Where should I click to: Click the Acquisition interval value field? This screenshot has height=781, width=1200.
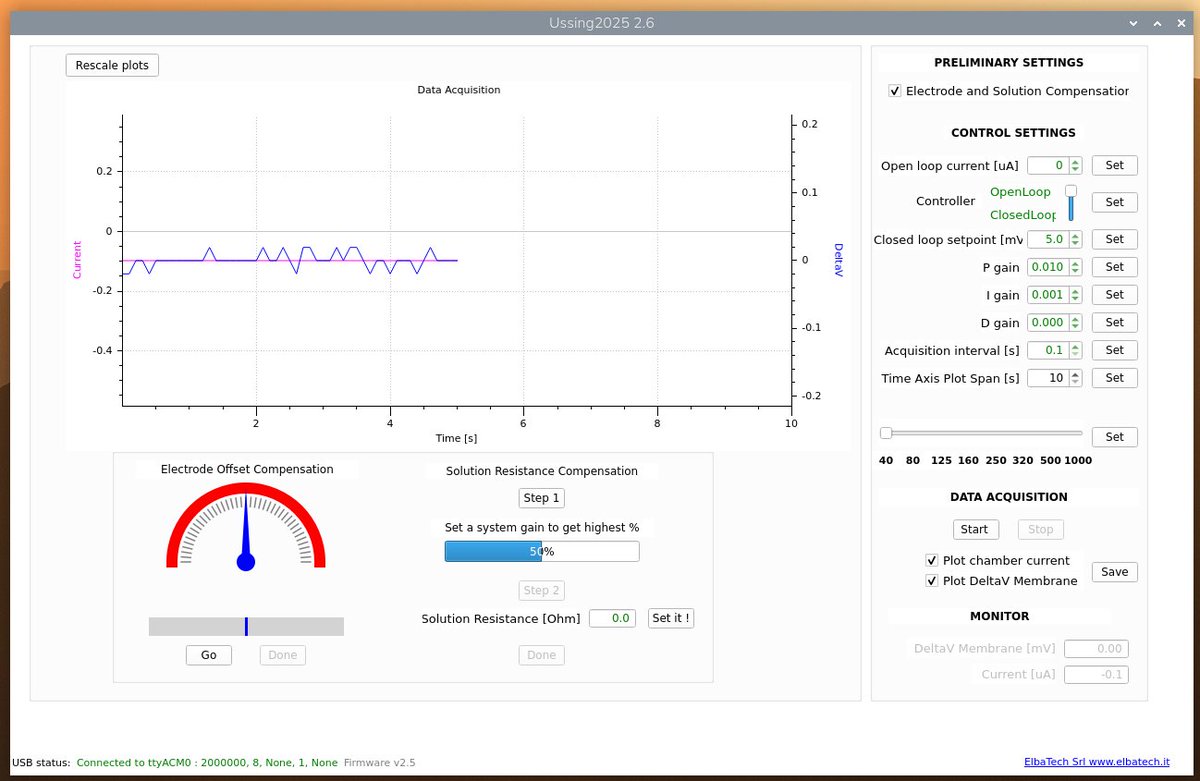(x=1048, y=351)
